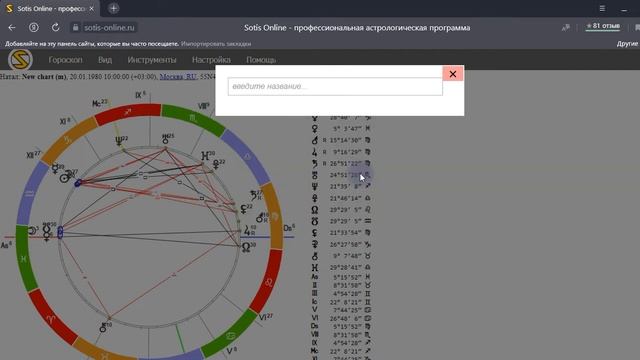Click Jupiter glyph in the chart

247,231
